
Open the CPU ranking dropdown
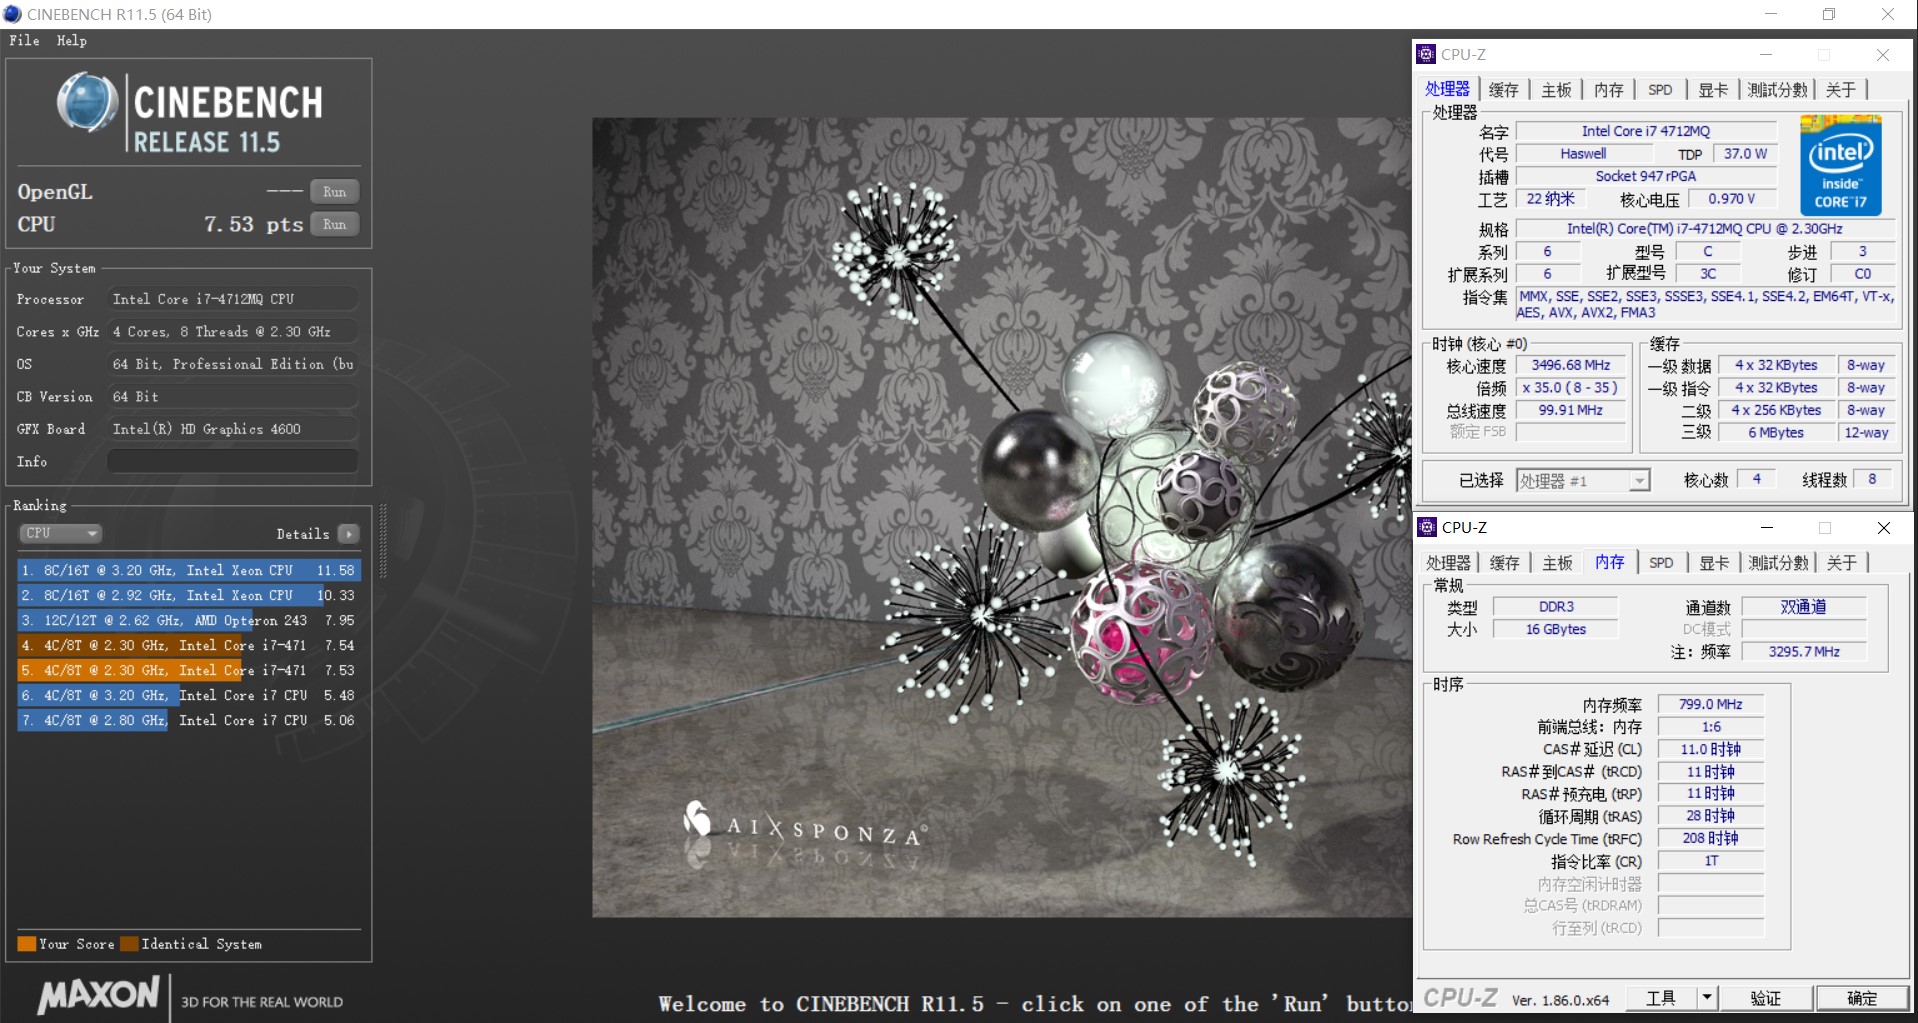[x=61, y=533]
